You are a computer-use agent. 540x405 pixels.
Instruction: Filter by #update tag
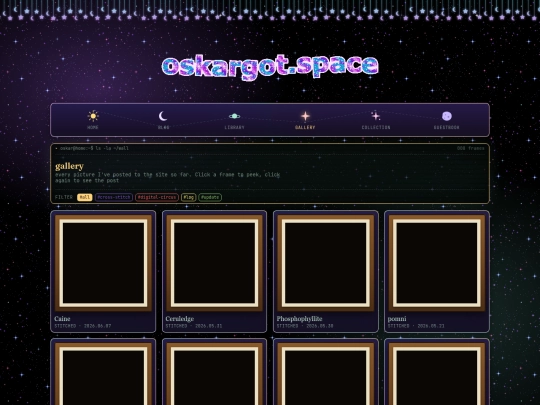[x=210, y=197]
